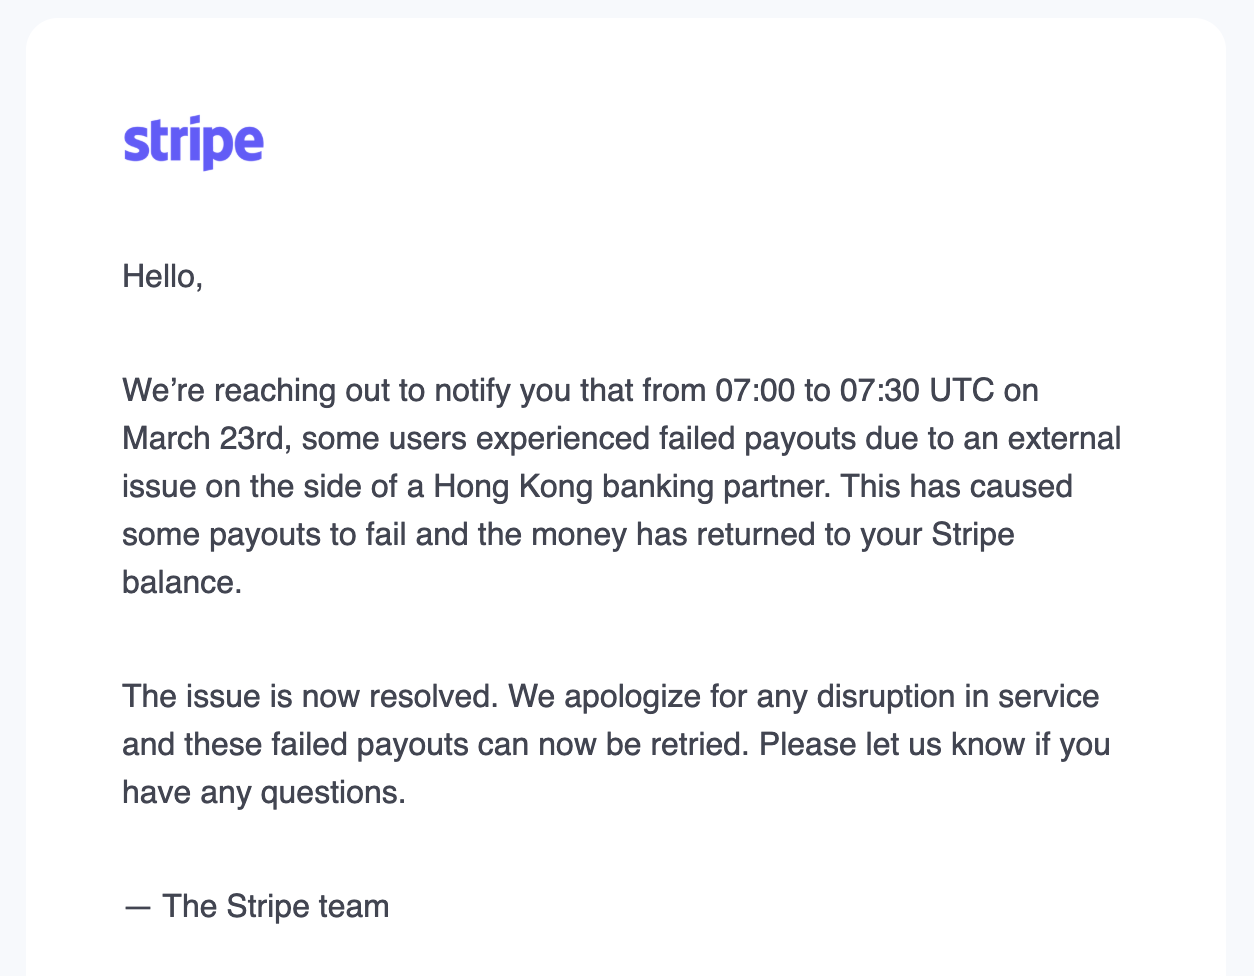Click the phrase "disruption in service"
1254x976 pixels.
[x=958, y=696]
